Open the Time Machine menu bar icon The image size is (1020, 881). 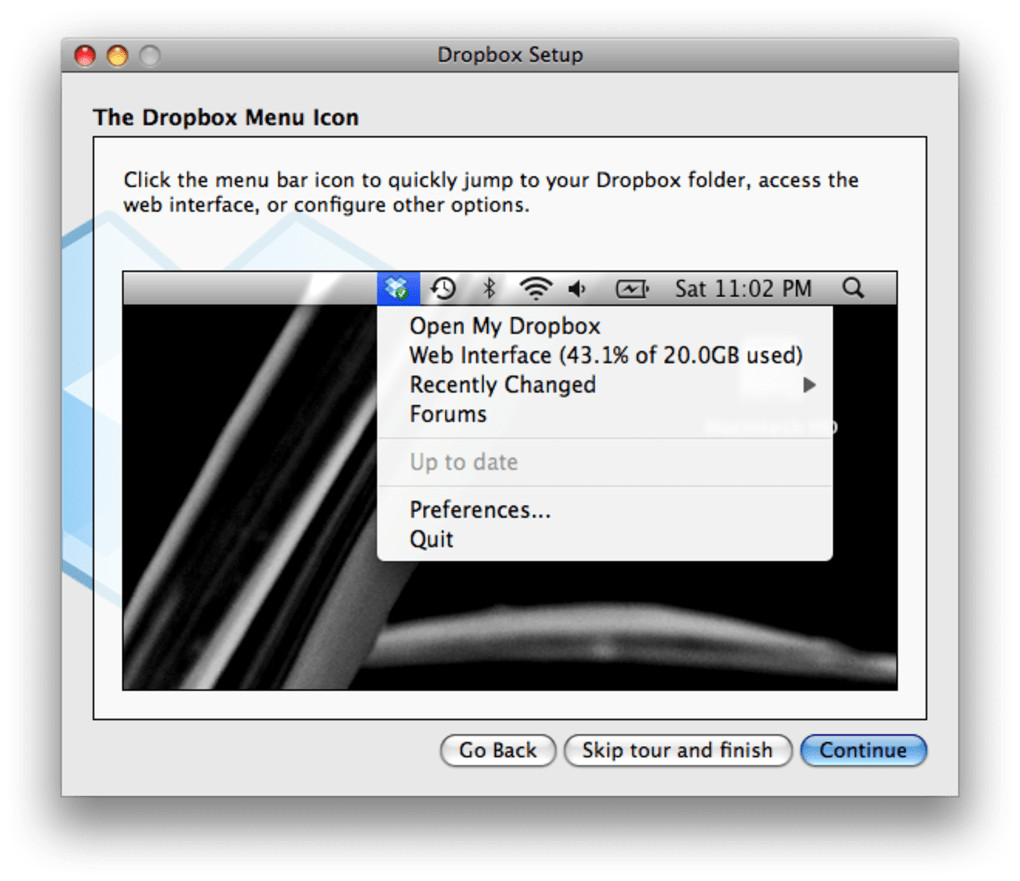coord(443,288)
